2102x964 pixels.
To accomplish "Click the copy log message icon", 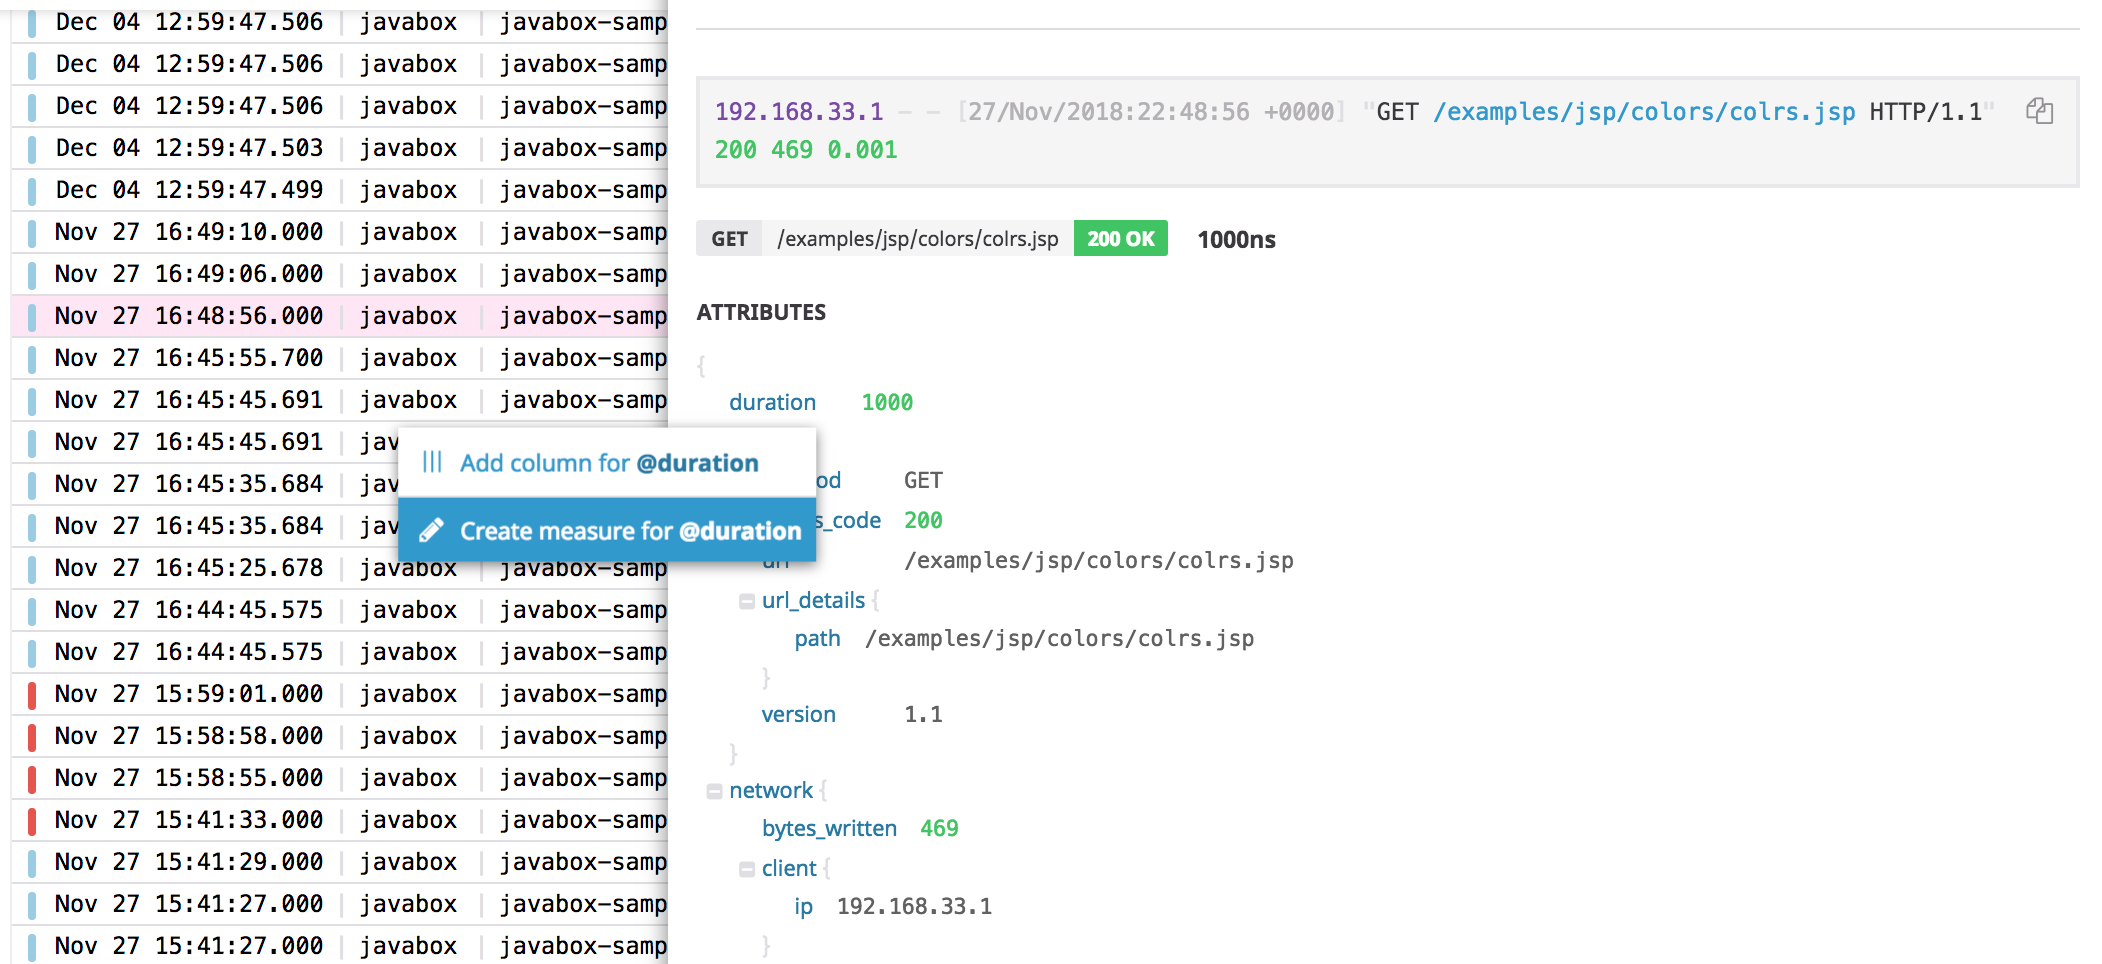I will (2040, 113).
